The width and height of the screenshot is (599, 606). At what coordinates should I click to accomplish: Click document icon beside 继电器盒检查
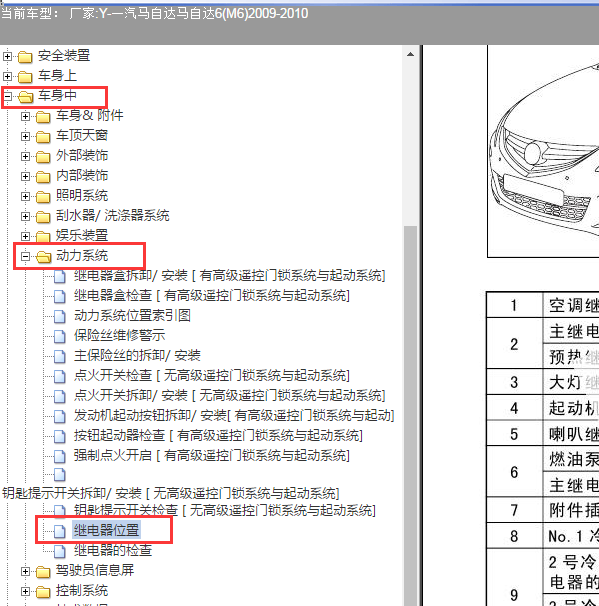60,296
